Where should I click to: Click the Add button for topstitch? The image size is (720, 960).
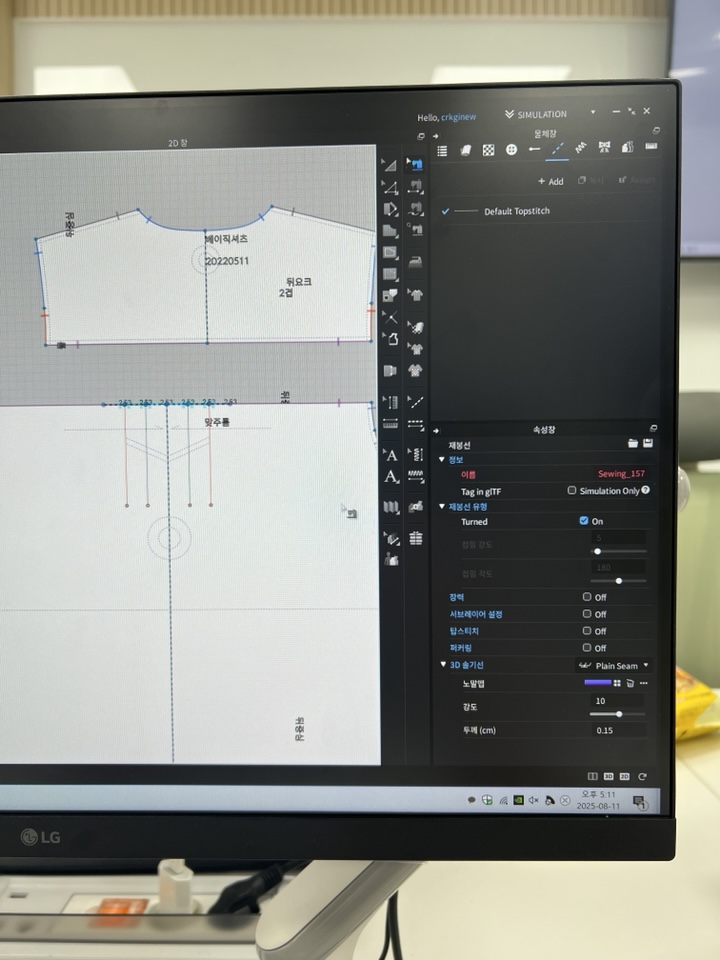click(550, 181)
